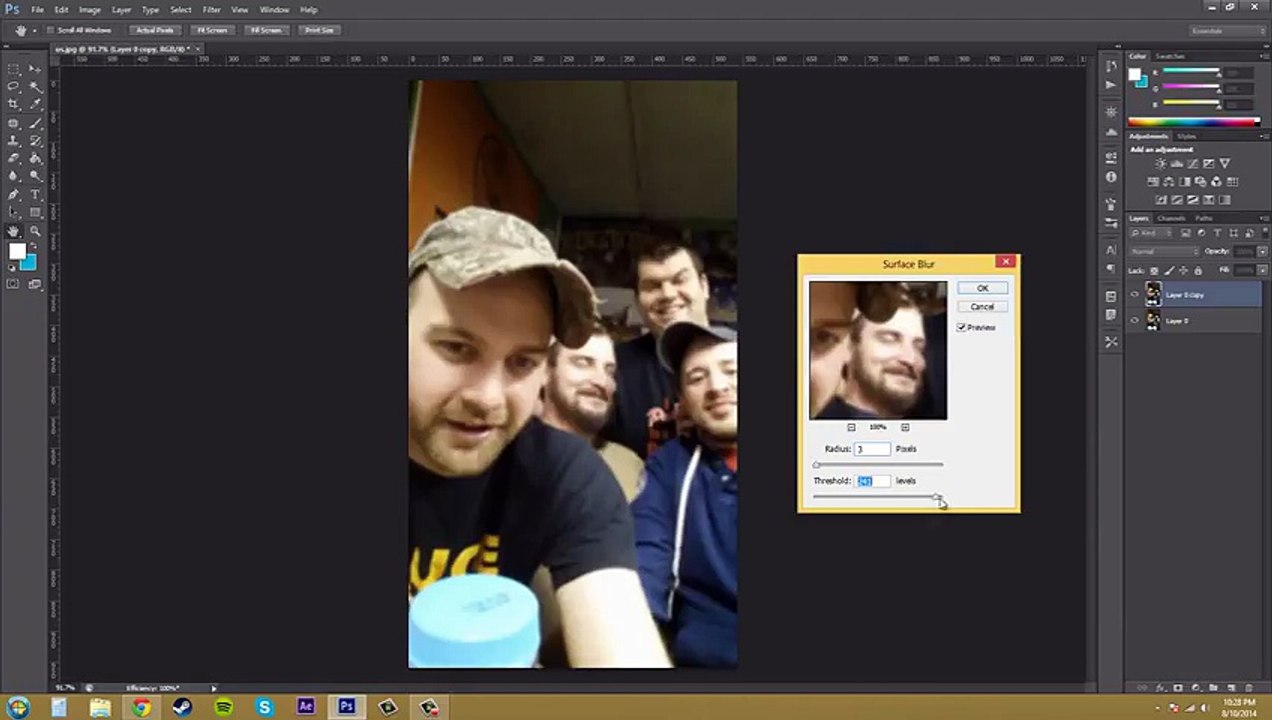This screenshot has height=720, width=1272.
Task: Click the Threshold levels input field
Action: (x=871, y=481)
